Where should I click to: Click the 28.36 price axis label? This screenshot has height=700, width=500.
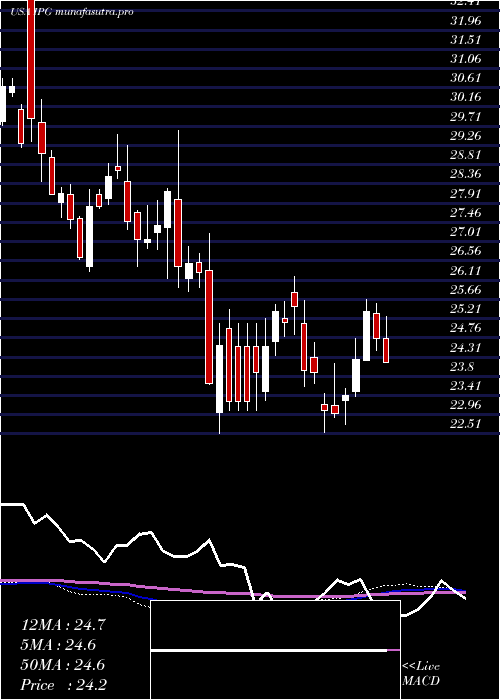click(x=466, y=174)
